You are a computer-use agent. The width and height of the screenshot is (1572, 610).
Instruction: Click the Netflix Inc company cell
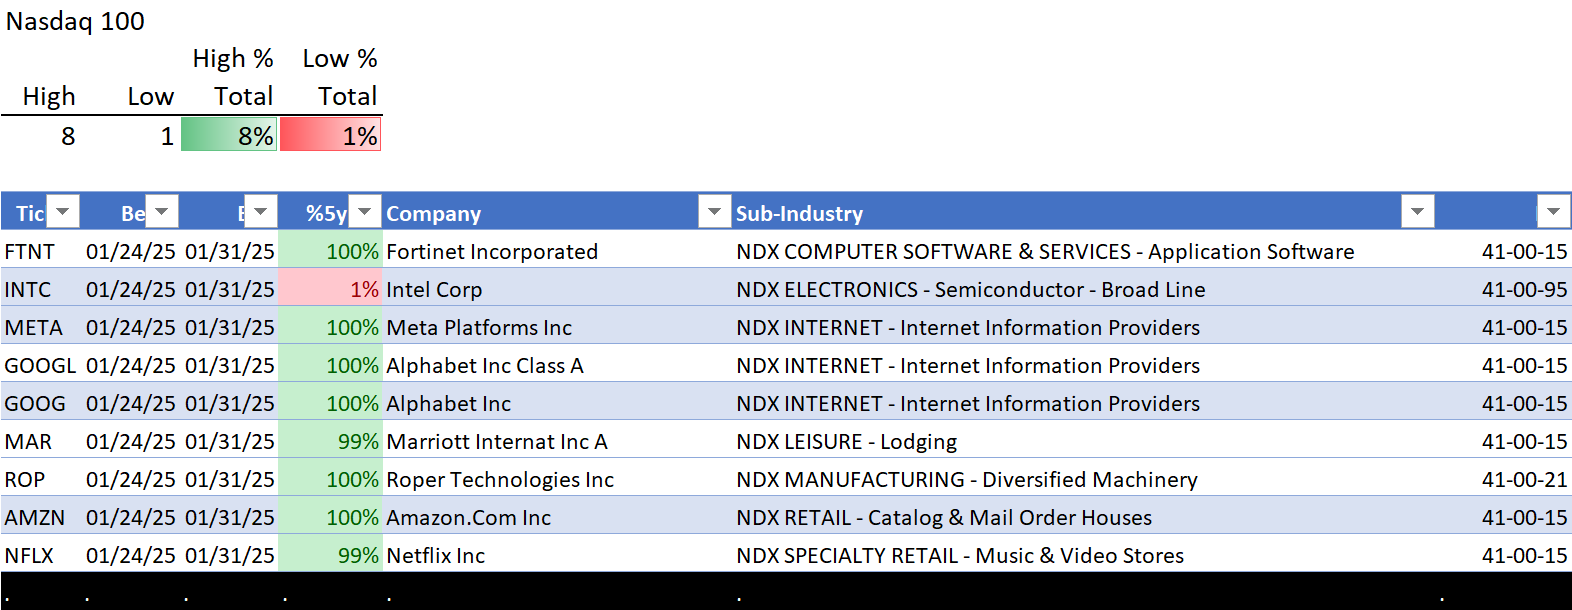[436, 555]
